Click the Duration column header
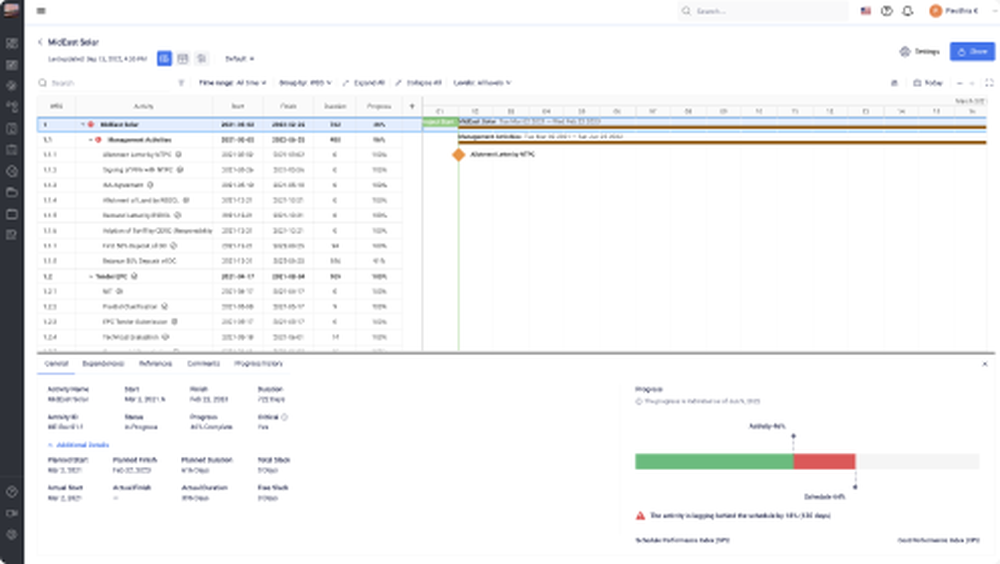The height and width of the screenshot is (564, 1000). [335, 107]
